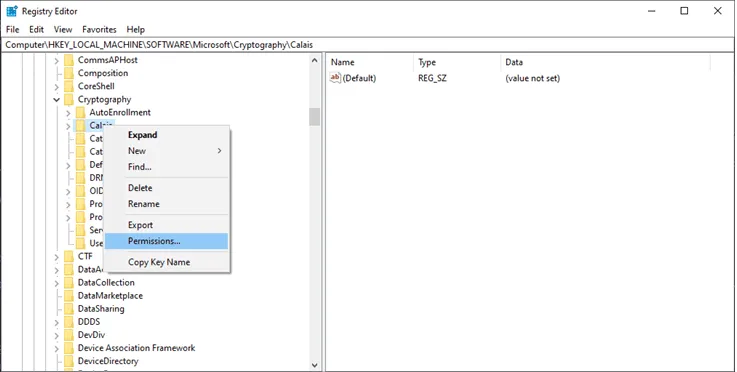Open the Favorites menu
Viewport: 737px width, 372px height.
tap(99, 29)
